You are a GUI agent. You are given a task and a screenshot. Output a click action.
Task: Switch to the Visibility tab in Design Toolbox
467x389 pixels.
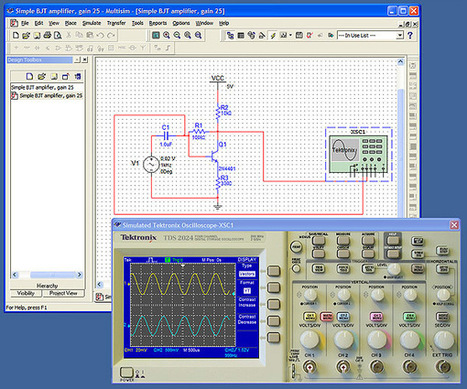pos(26,293)
